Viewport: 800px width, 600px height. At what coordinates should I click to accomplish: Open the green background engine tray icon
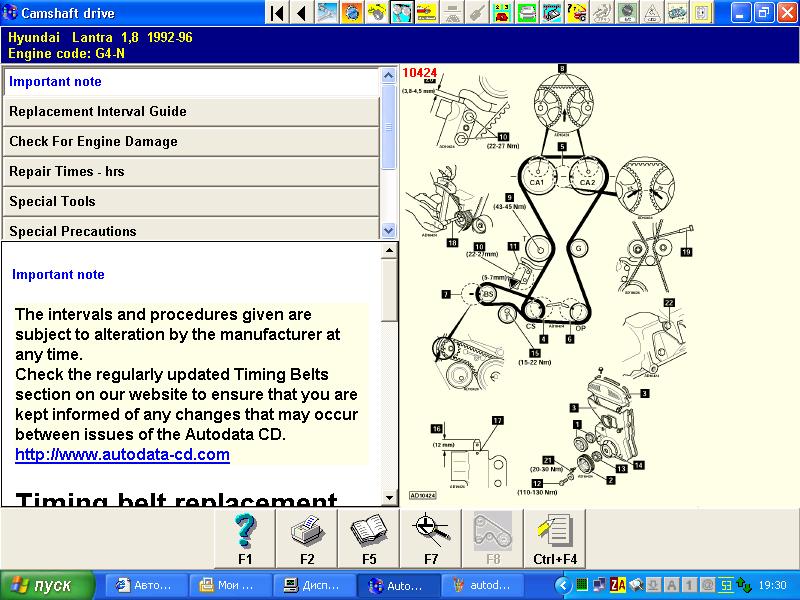pos(527,12)
